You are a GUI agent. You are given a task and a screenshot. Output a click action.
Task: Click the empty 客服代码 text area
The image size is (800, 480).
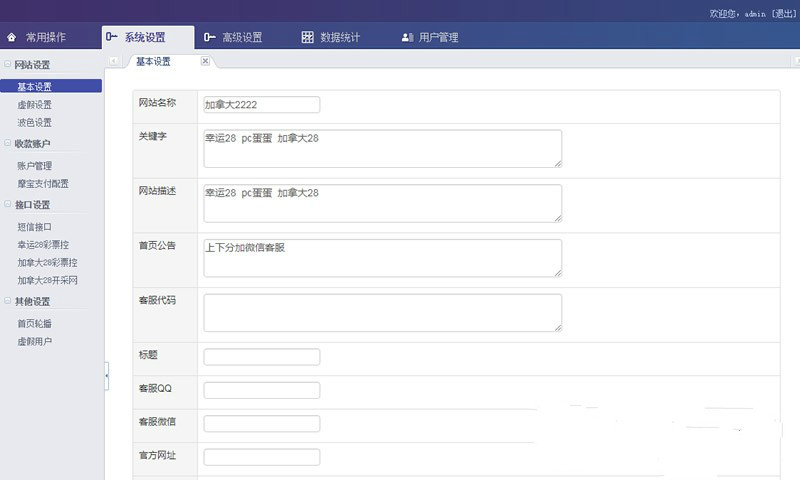(383, 313)
